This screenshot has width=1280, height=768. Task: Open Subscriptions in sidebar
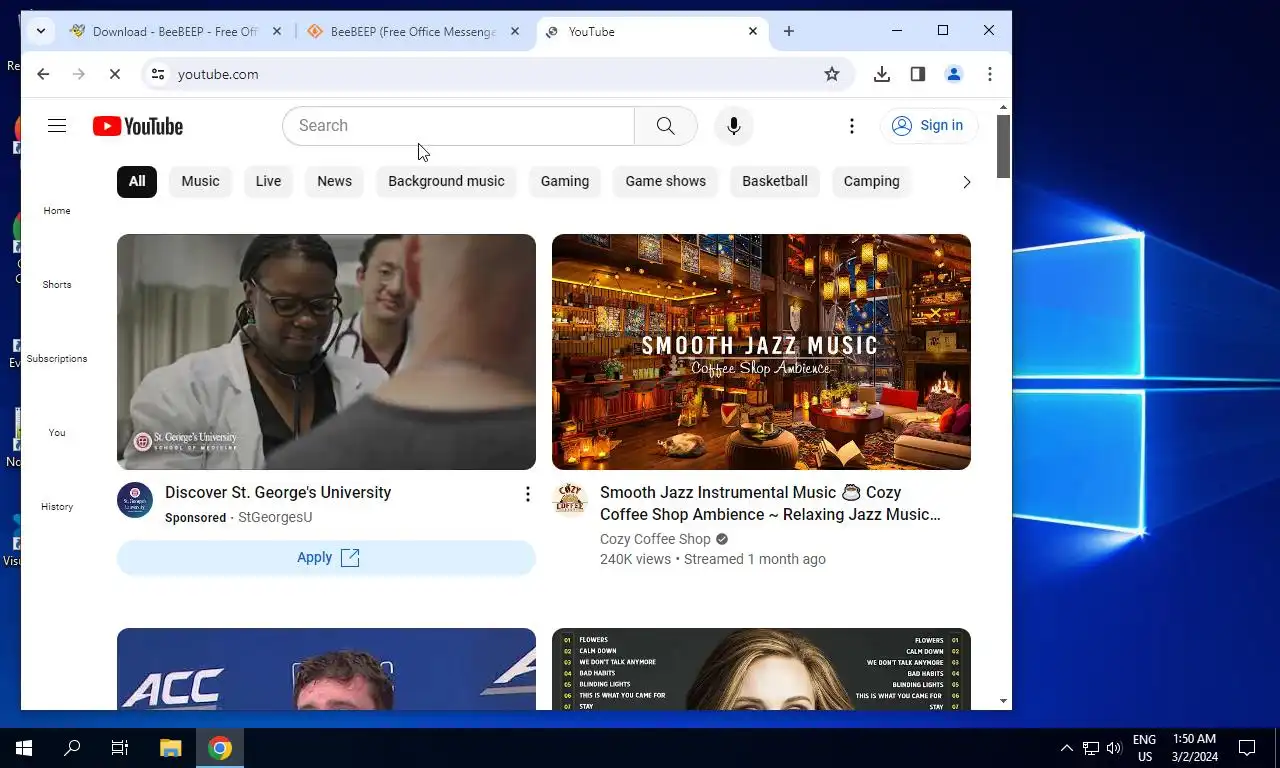click(57, 359)
